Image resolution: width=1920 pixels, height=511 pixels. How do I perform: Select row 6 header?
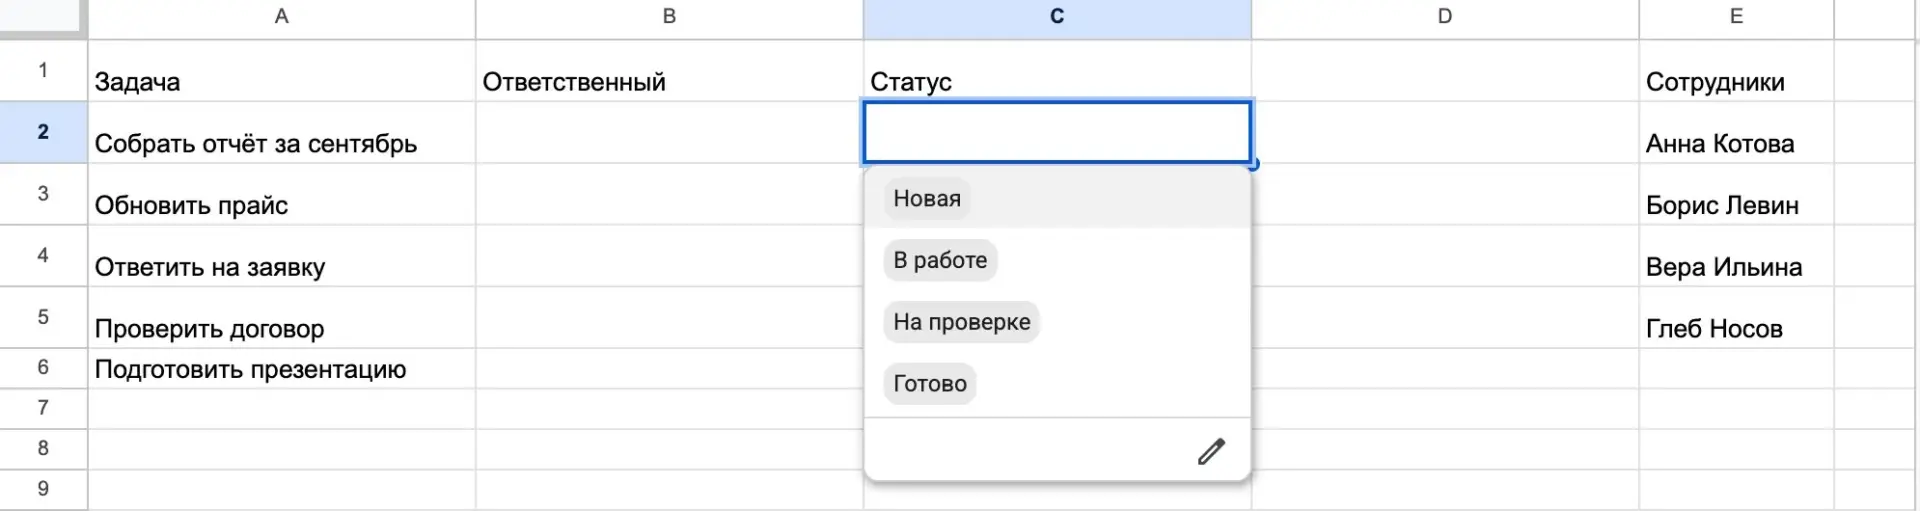pyautogui.click(x=43, y=368)
